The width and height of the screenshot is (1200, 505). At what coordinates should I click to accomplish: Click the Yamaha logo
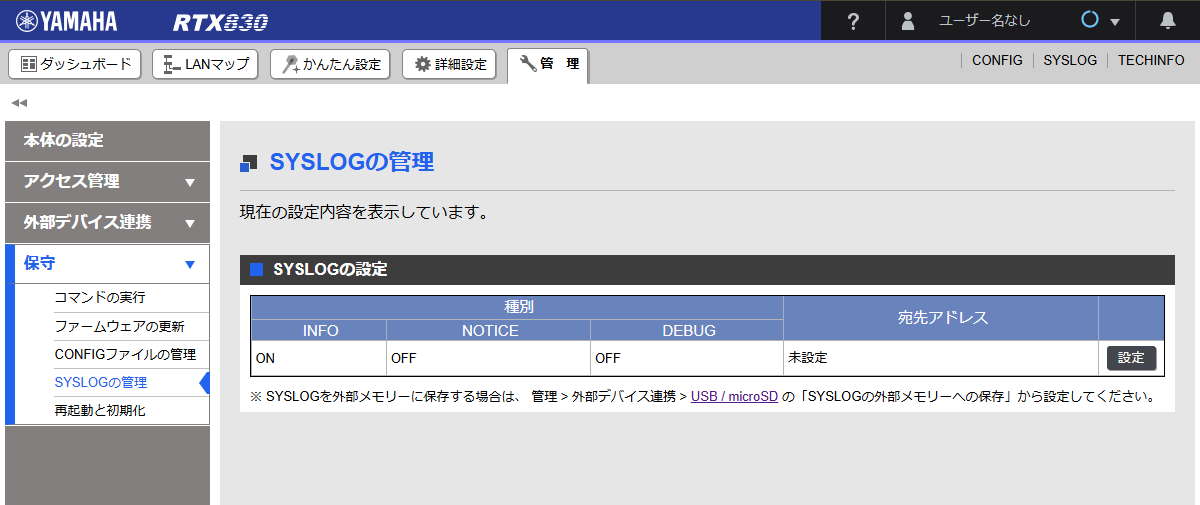66,21
